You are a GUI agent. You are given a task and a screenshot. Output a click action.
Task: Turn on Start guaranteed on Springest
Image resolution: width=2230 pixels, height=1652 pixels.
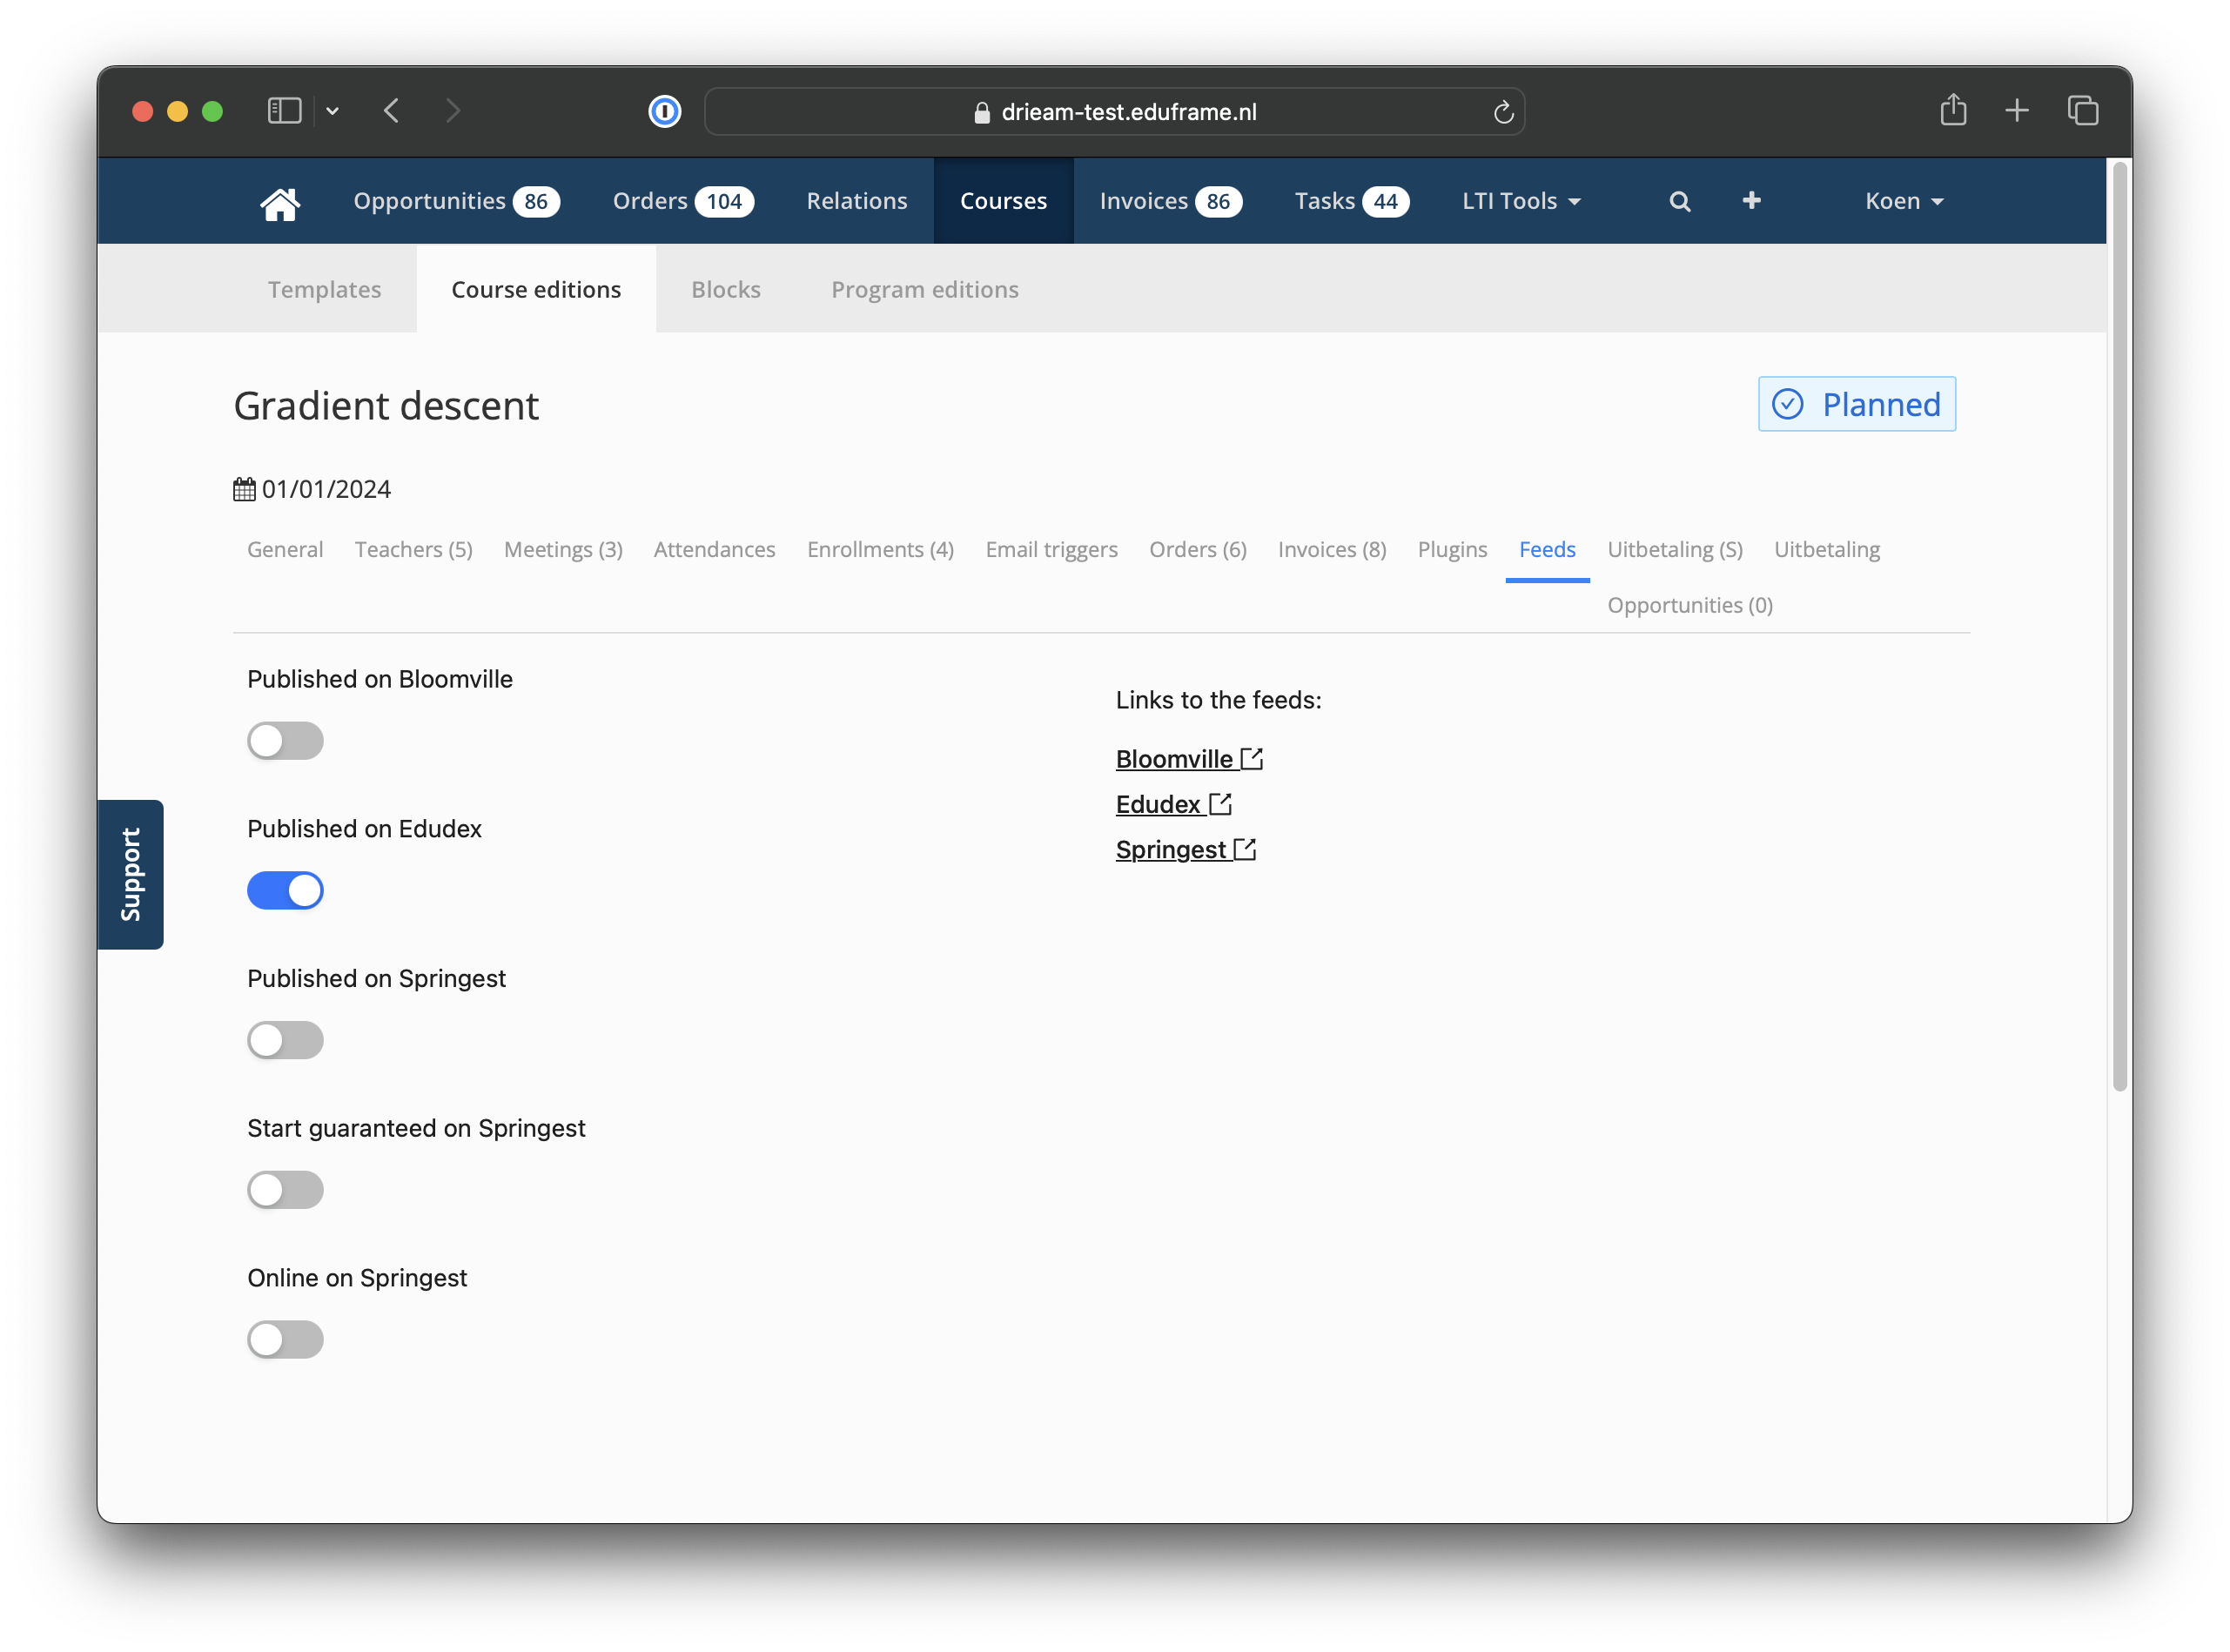pyautogui.click(x=285, y=1190)
